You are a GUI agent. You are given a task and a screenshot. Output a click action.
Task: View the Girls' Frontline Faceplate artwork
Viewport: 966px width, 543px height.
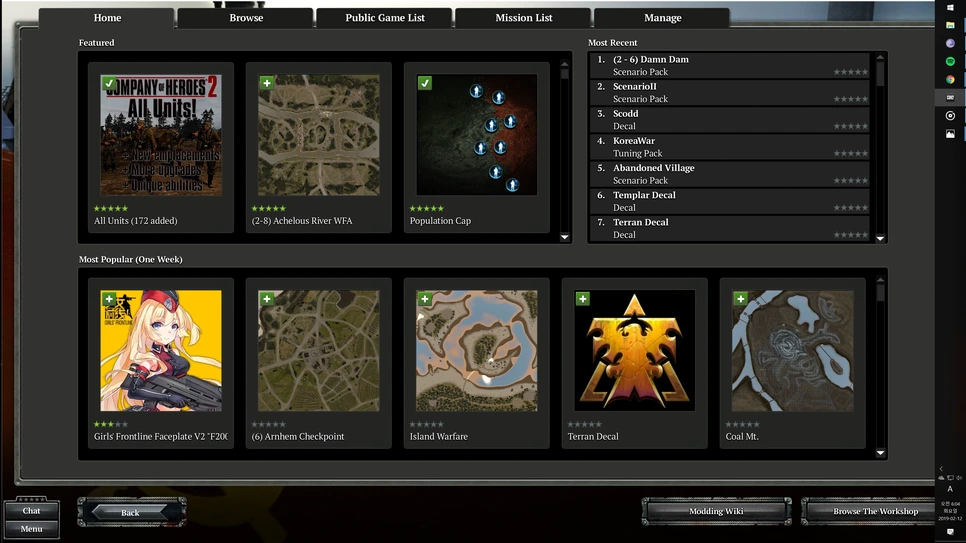(x=161, y=351)
